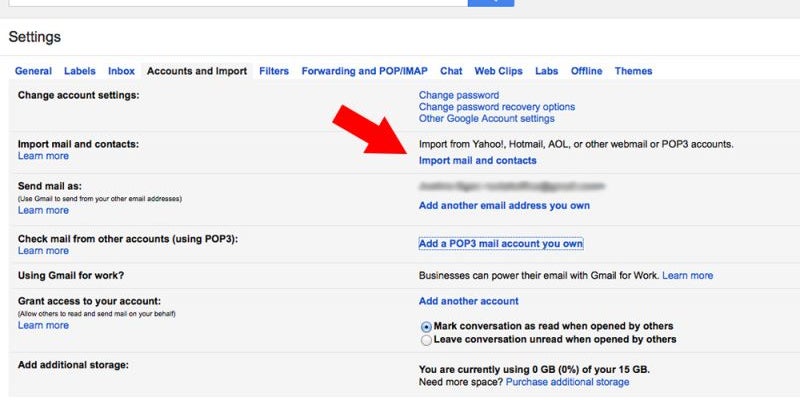Click Learn more under Import mail and contacts

43,156
